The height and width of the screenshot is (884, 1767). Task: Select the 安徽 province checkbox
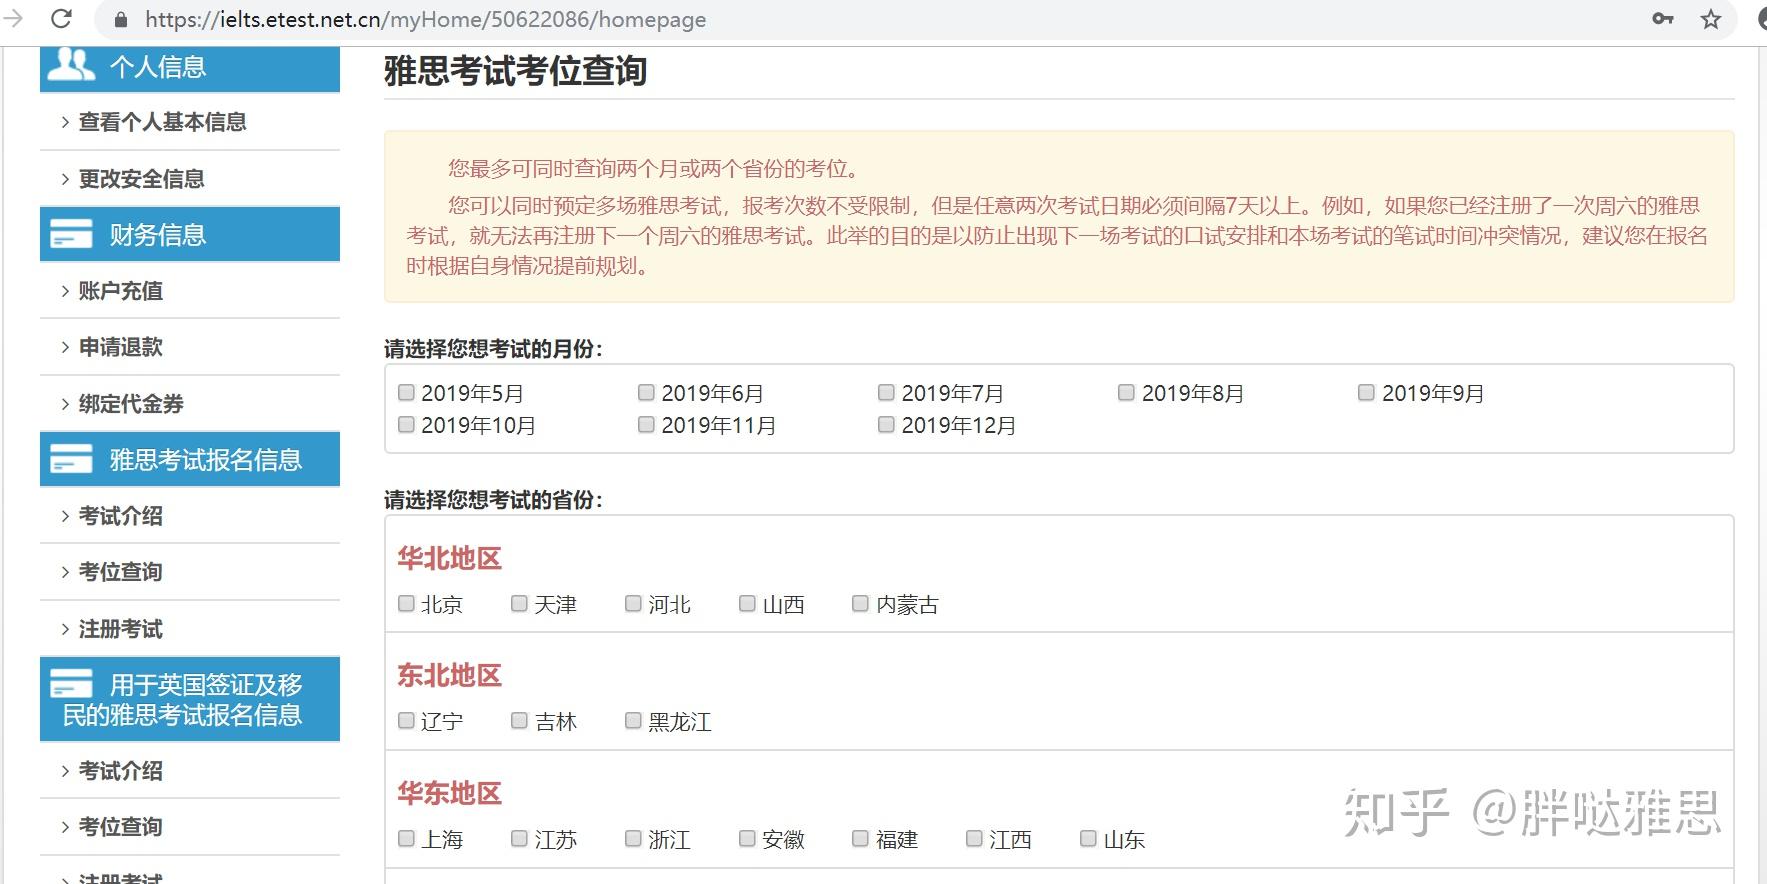pyautogui.click(x=747, y=838)
